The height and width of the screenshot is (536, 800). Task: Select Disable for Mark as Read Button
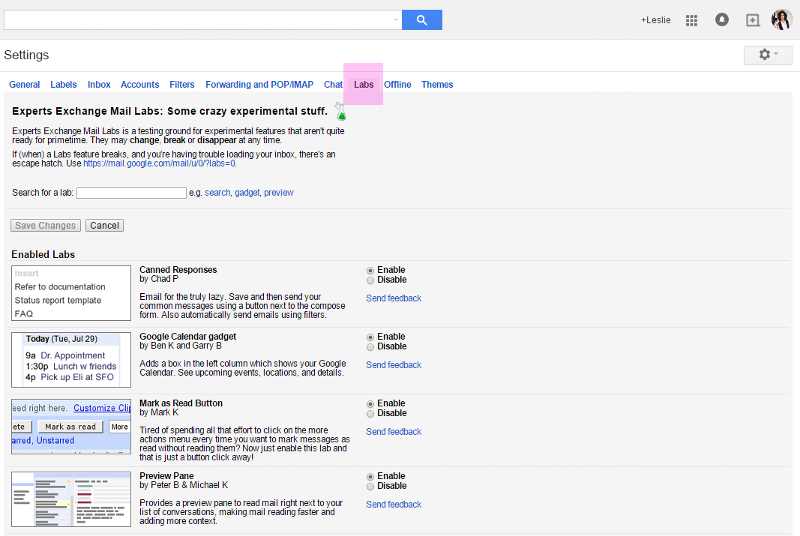[370, 414]
